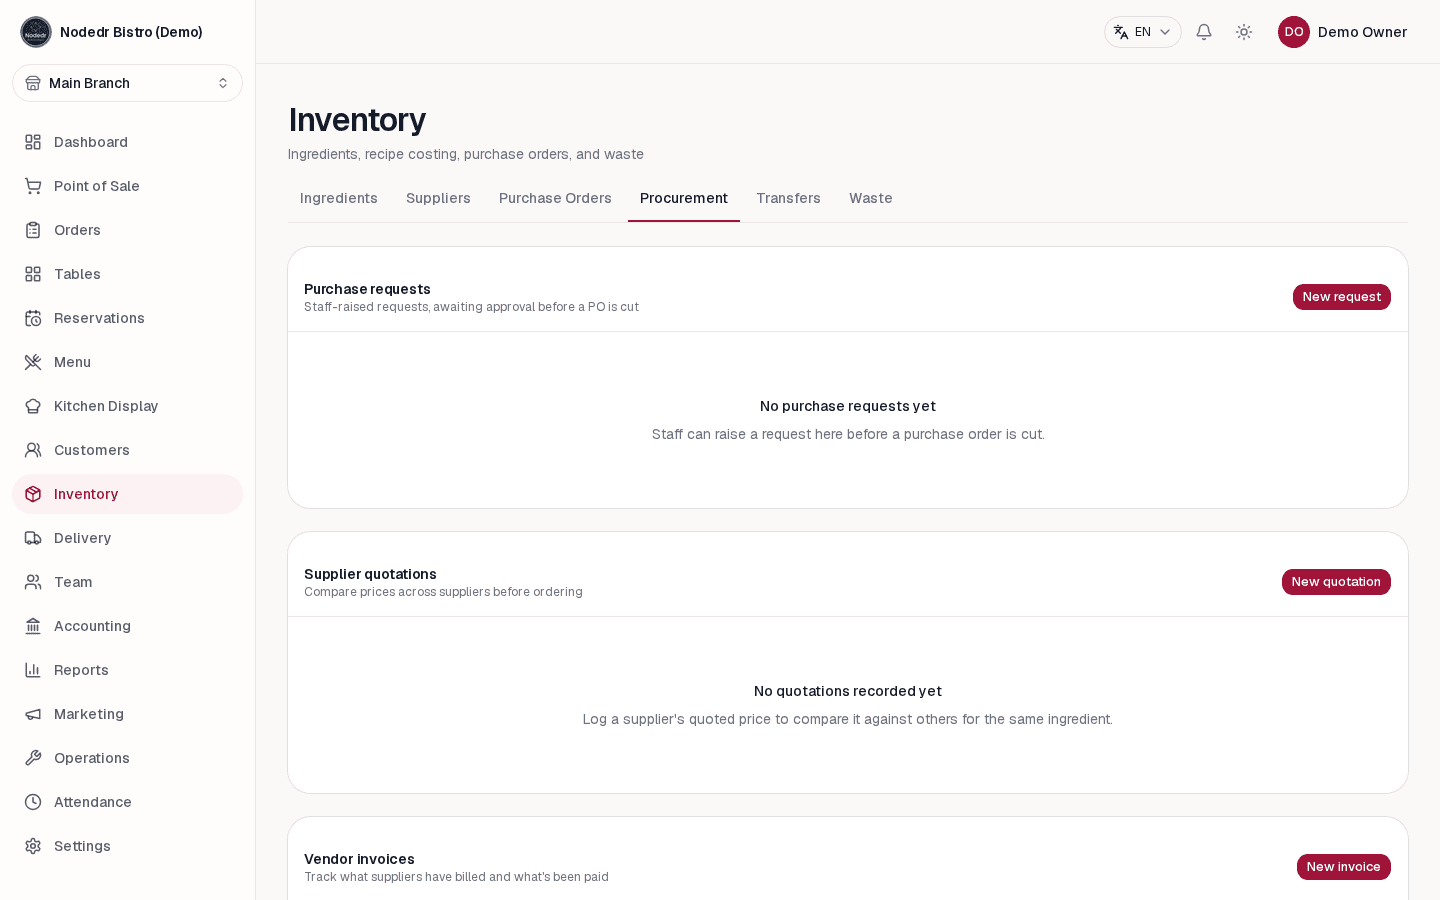1440x900 pixels.
Task: Open the Team page link
Action: point(127,582)
